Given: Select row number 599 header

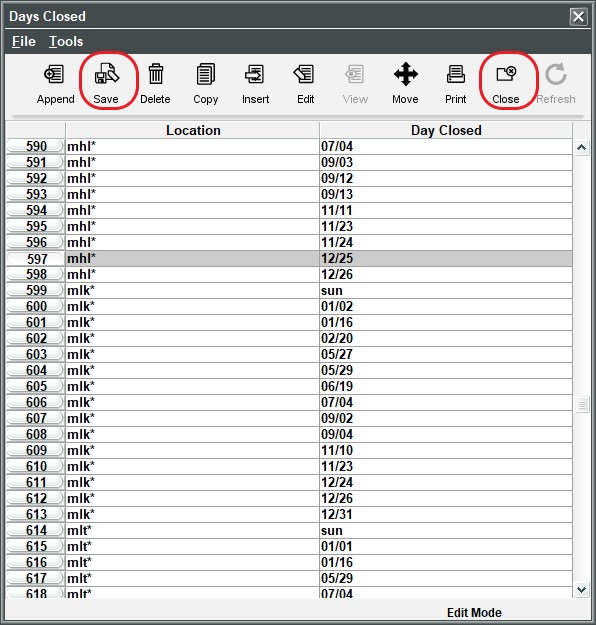Looking at the screenshot, I should click(x=35, y=291).
